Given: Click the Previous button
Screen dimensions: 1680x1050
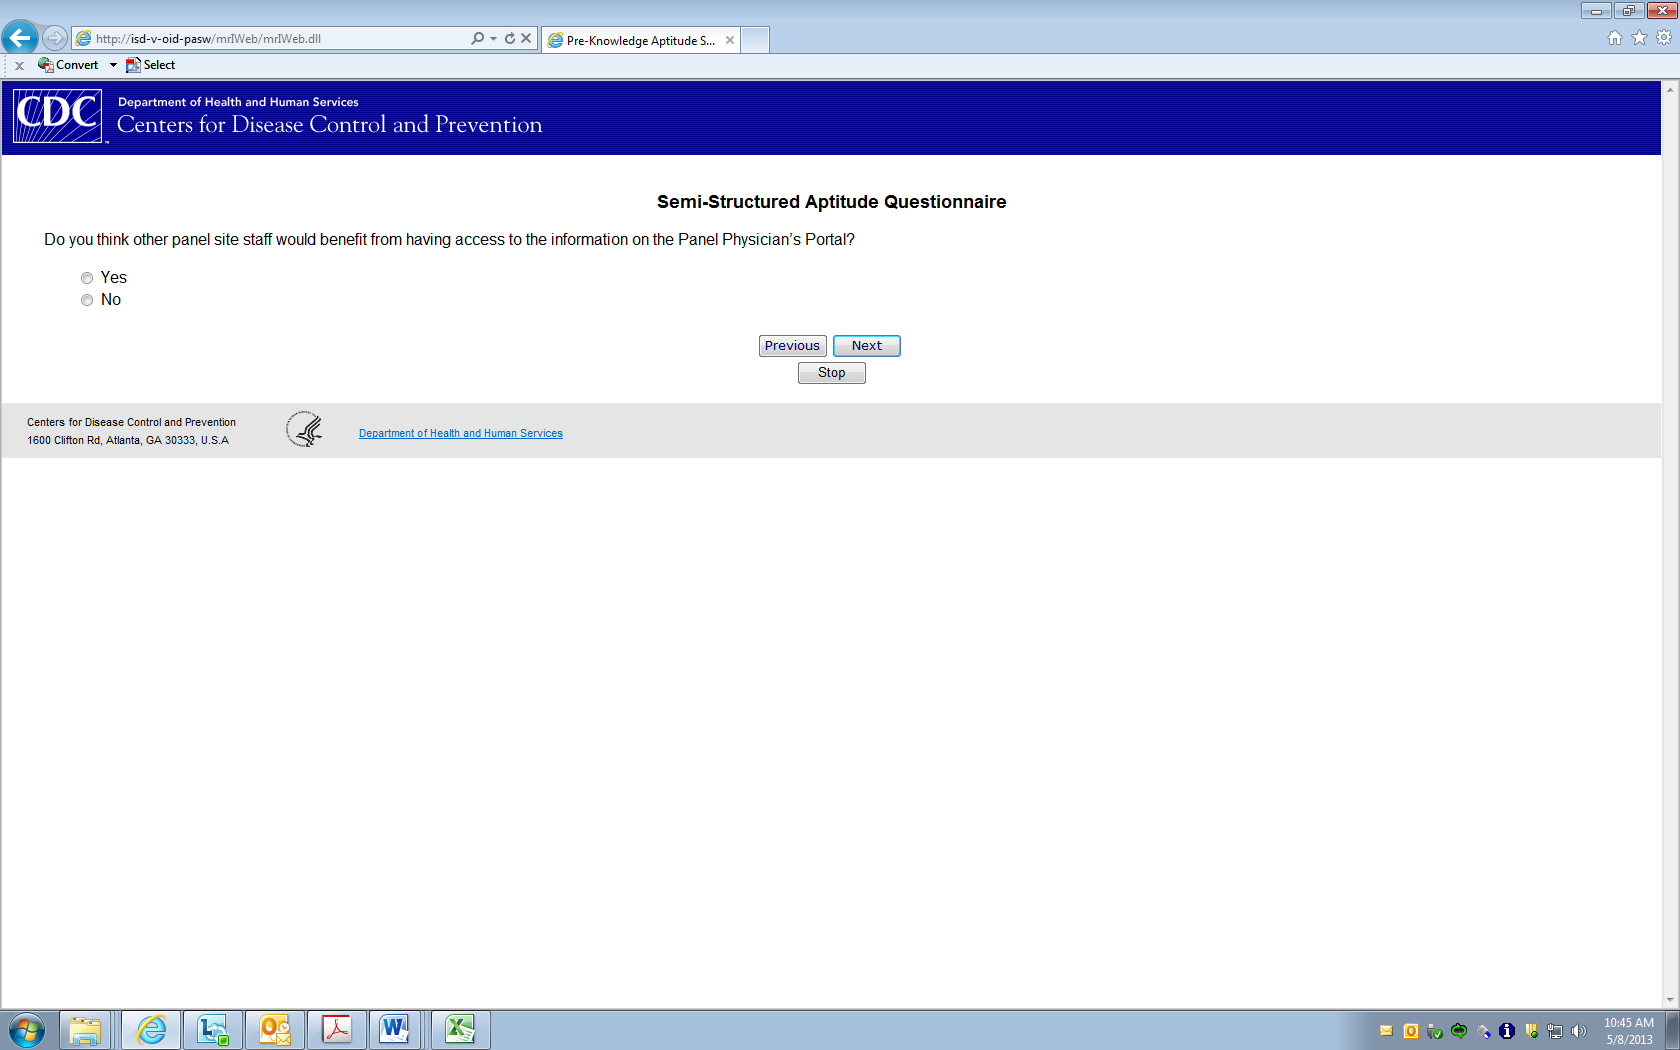Looking at the screenshot, I should click(x=792, y=346).
